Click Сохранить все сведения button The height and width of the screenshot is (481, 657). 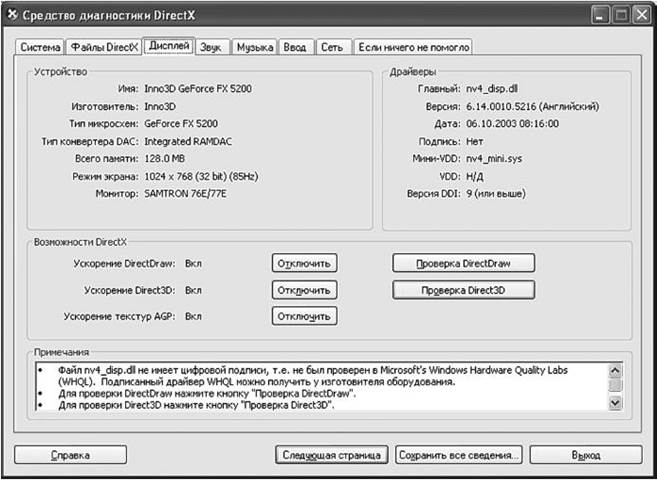tap(459, 455)
